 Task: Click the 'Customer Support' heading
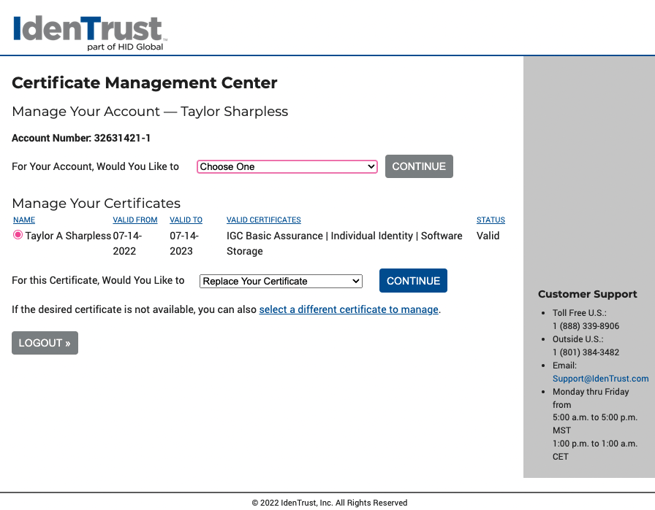[x=587, y=294]
